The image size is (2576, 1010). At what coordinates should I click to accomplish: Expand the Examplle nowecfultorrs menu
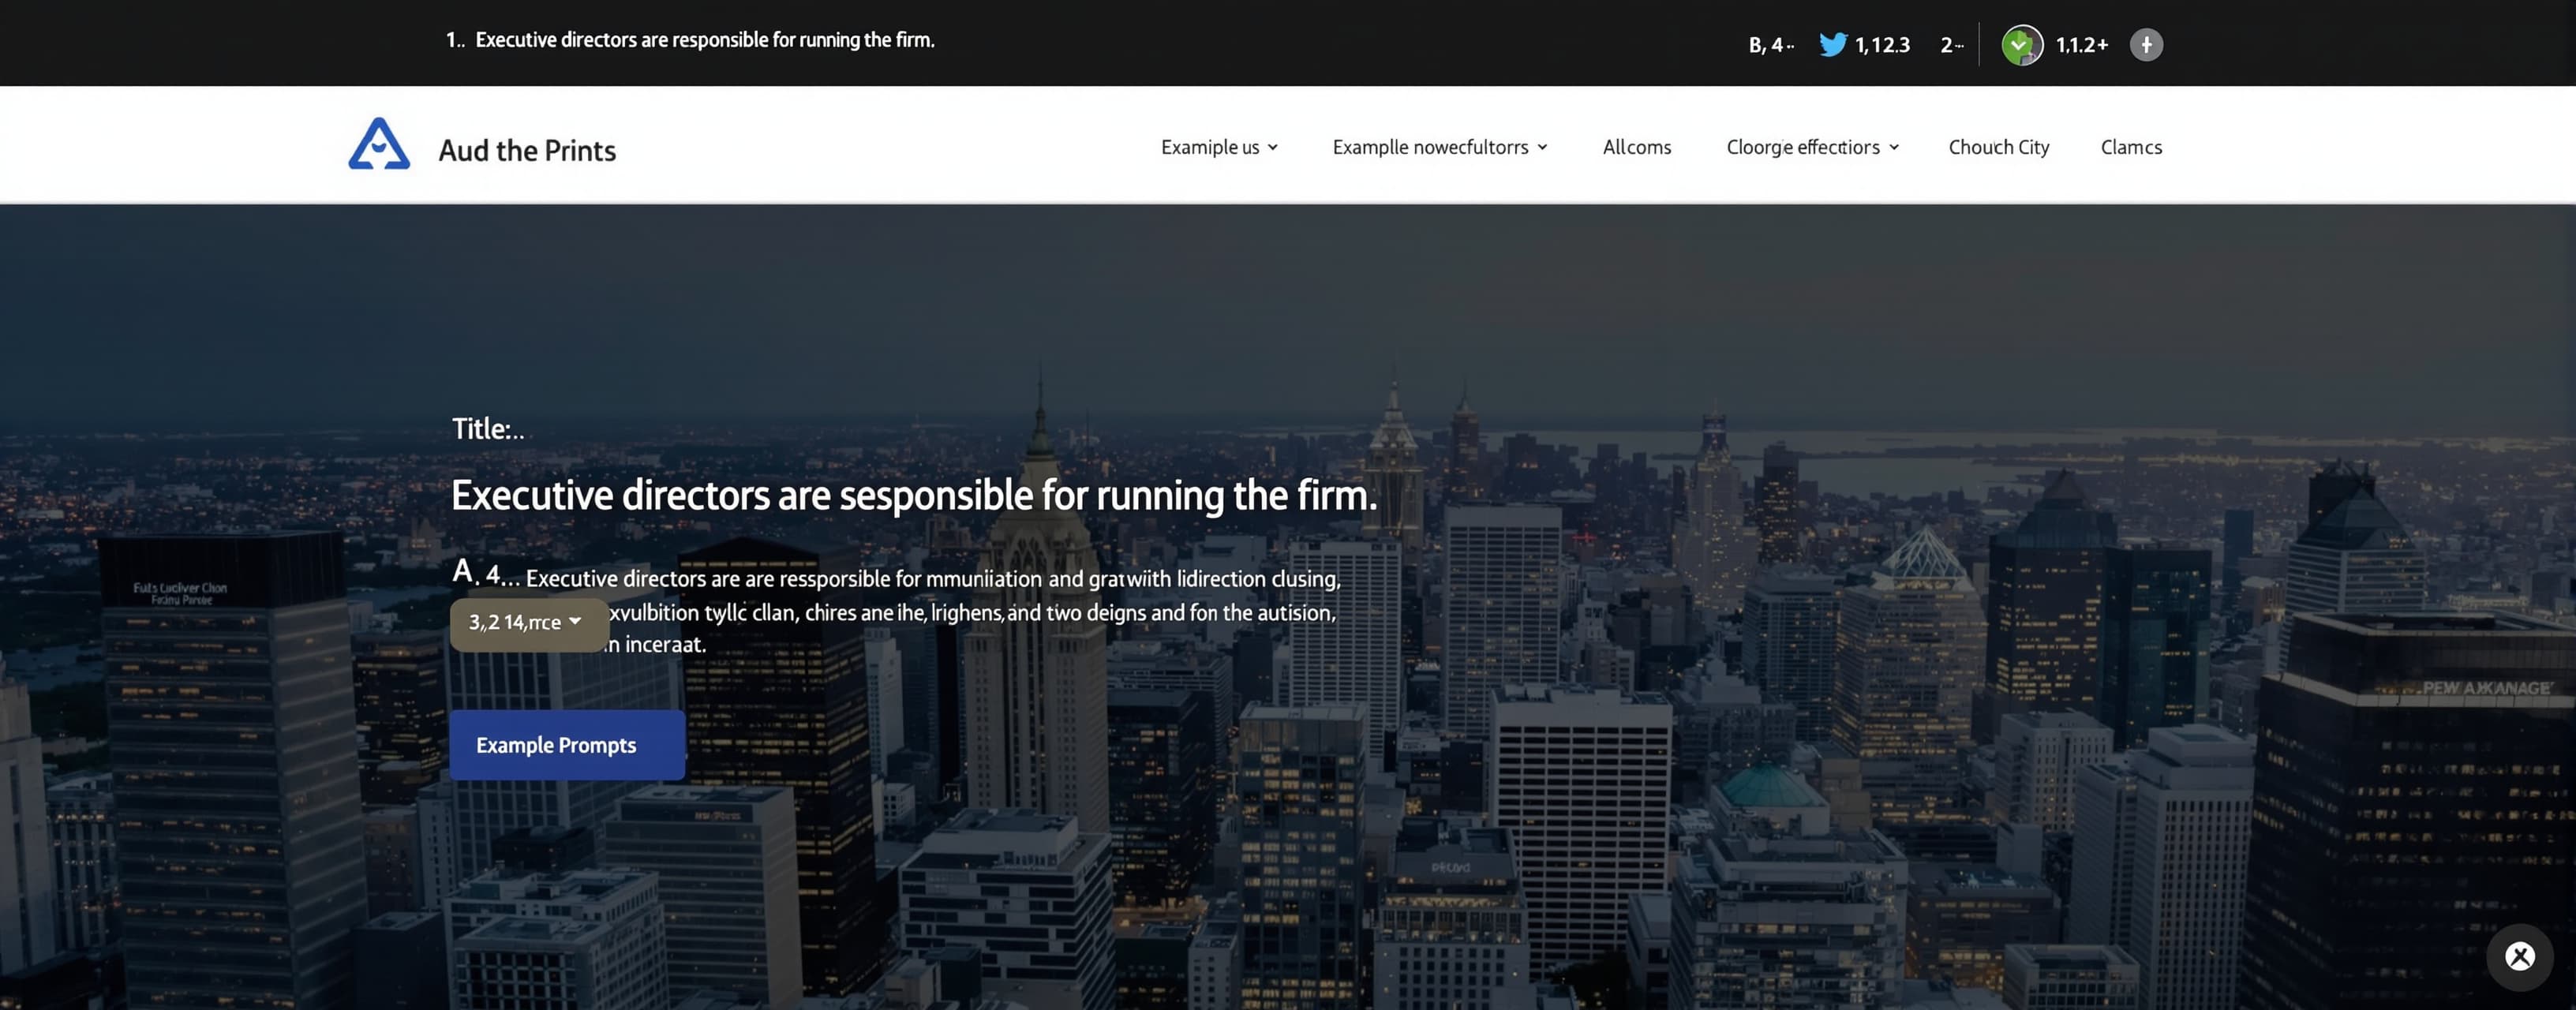point(1440,147)
